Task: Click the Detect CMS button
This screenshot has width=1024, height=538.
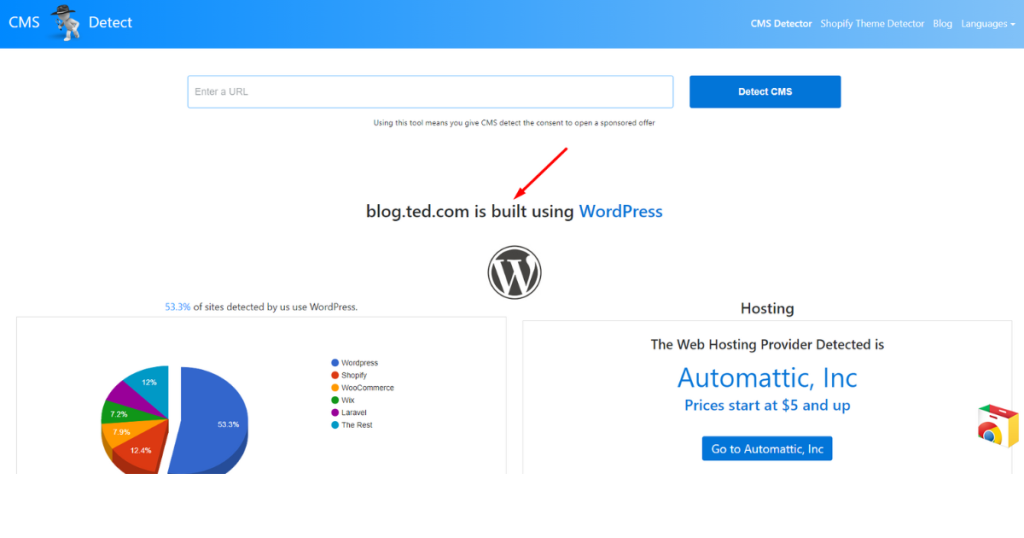Action: point(765,91)
